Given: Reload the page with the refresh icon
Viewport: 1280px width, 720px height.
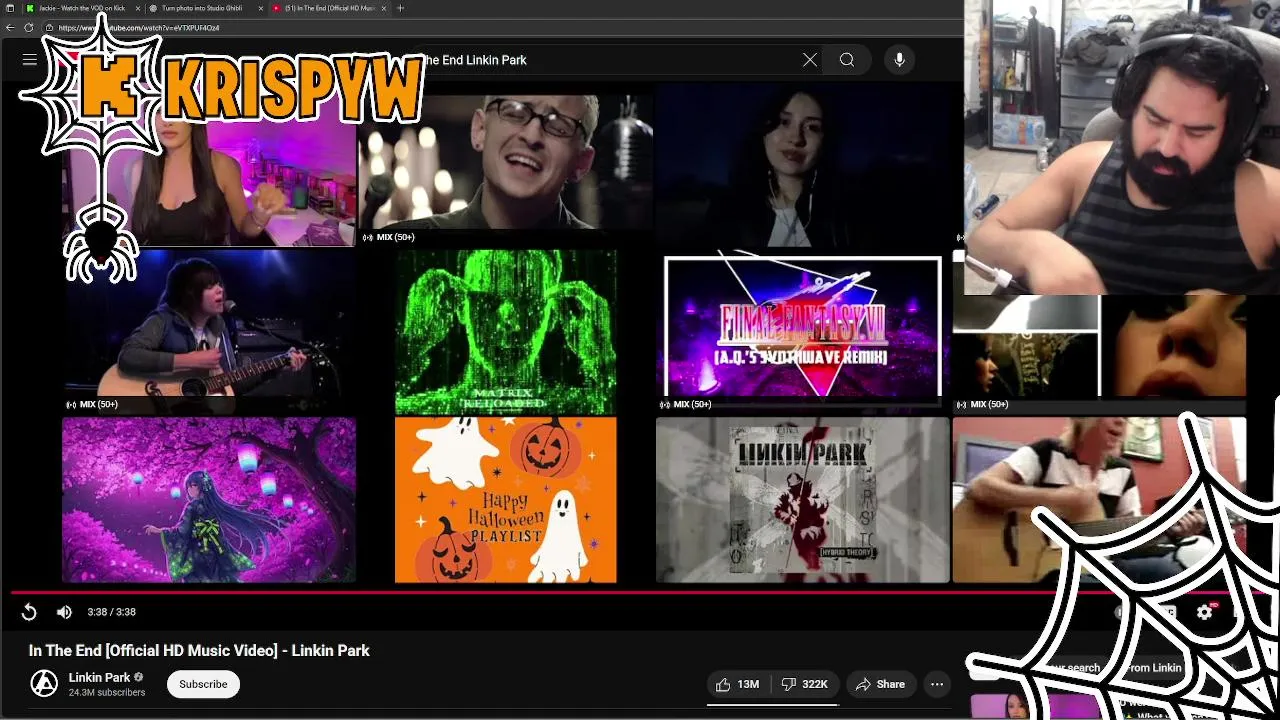Looking at the screenshot, I should coord(28,28).
